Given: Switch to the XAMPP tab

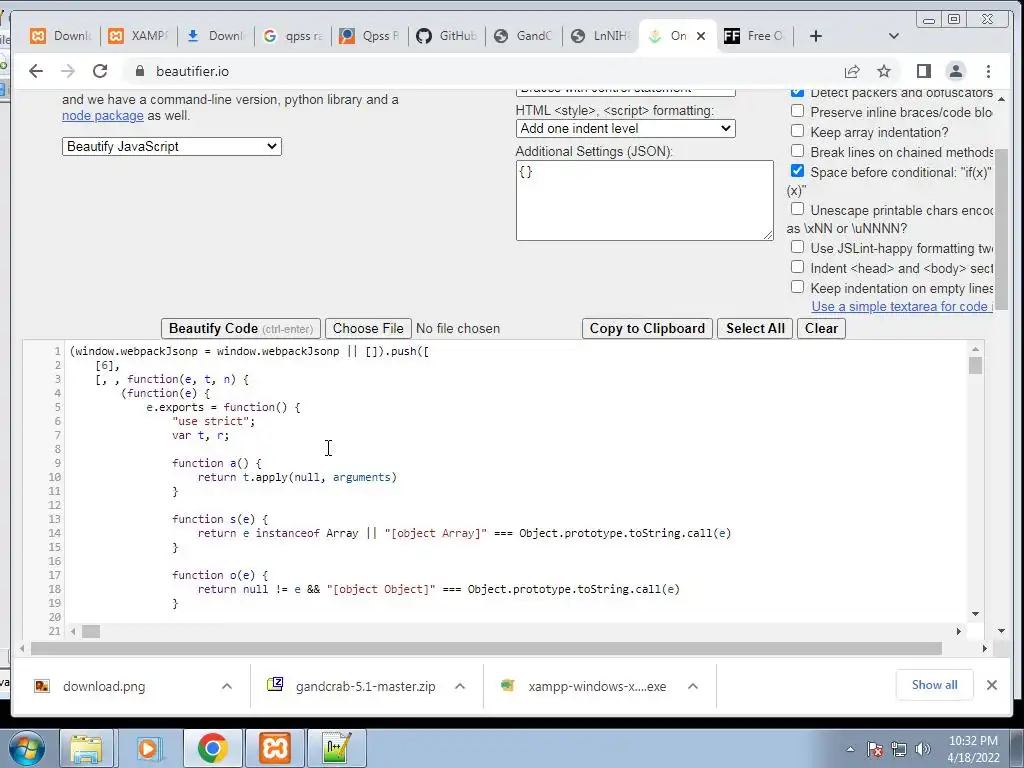Looking at the screenshot, I should click(138, 36).
